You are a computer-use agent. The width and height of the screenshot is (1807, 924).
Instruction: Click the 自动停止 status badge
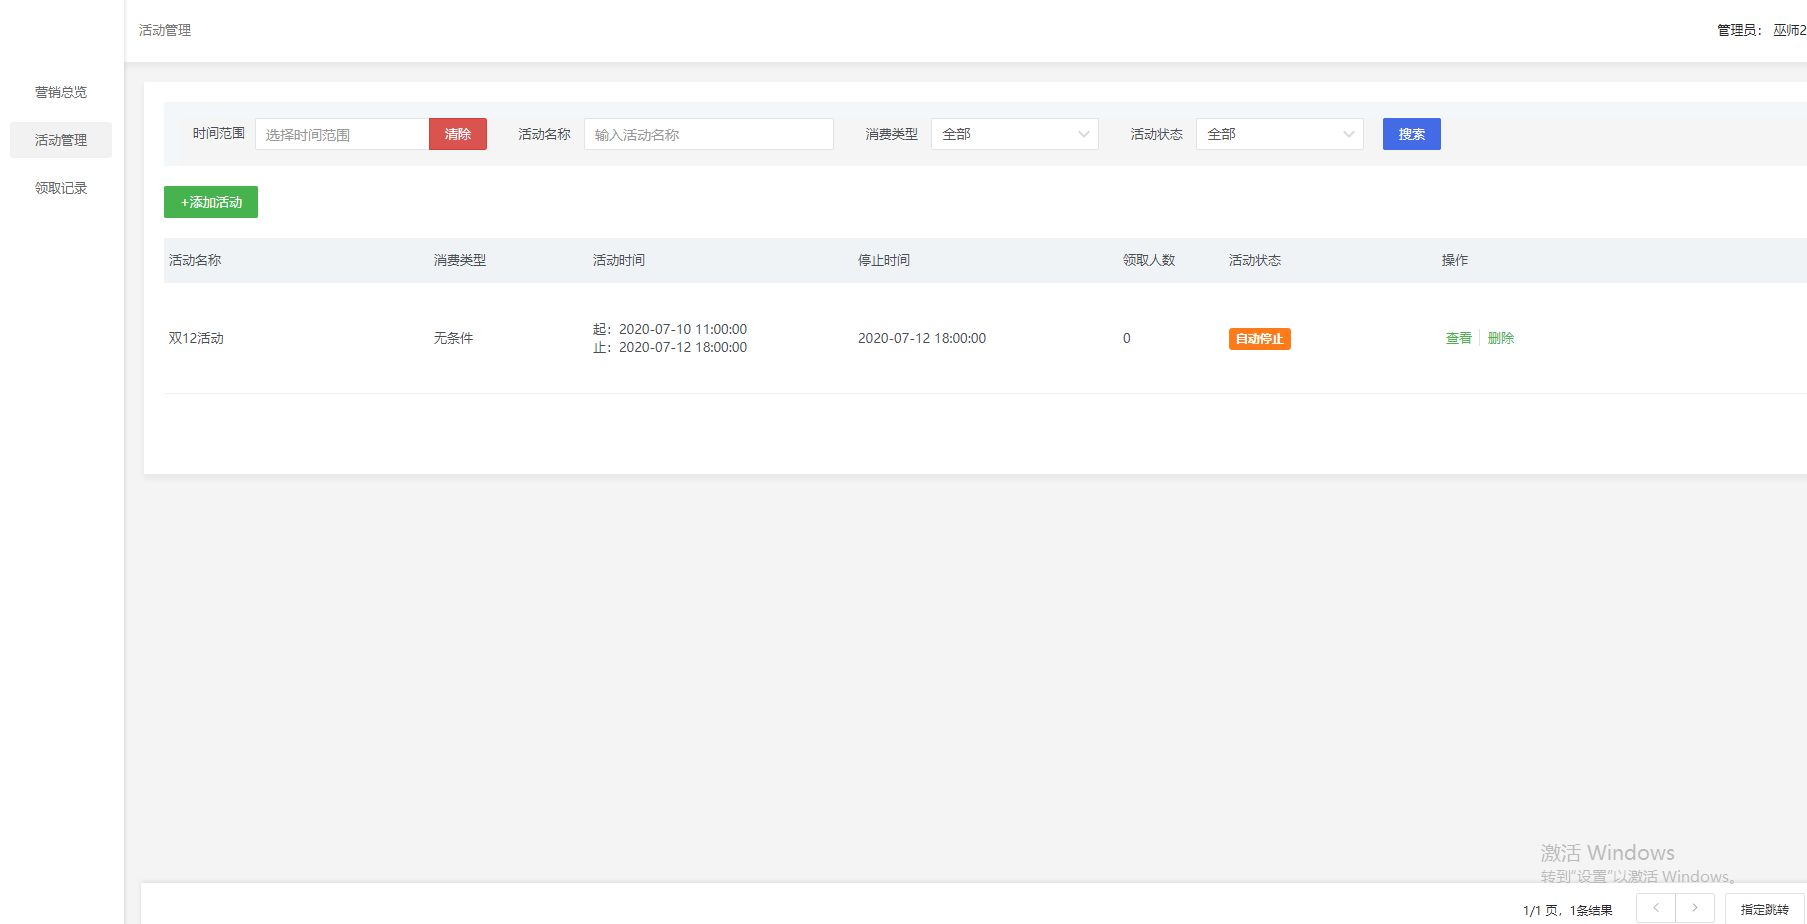coord(1259,339)
